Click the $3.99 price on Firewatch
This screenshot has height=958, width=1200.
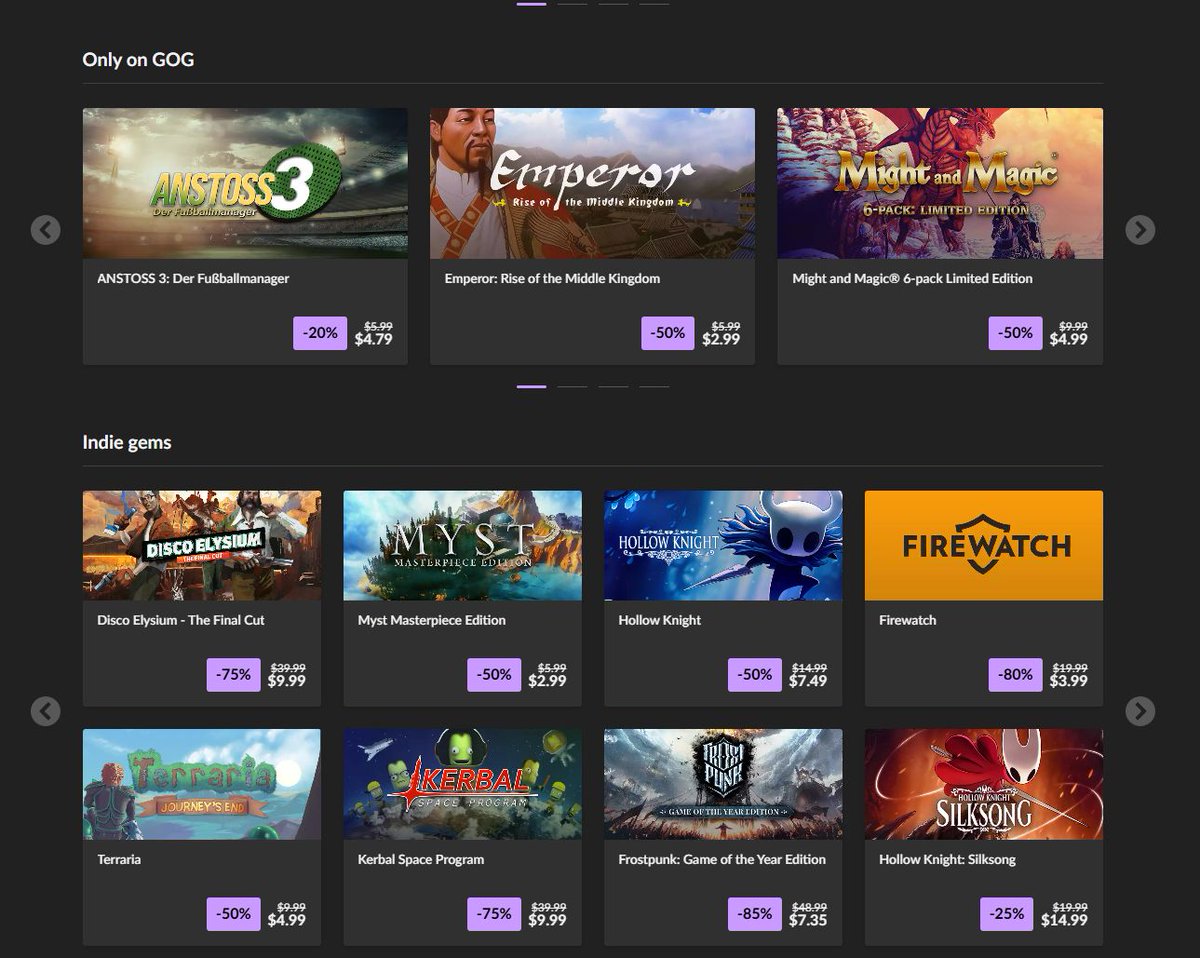[x=1069, y=681]
